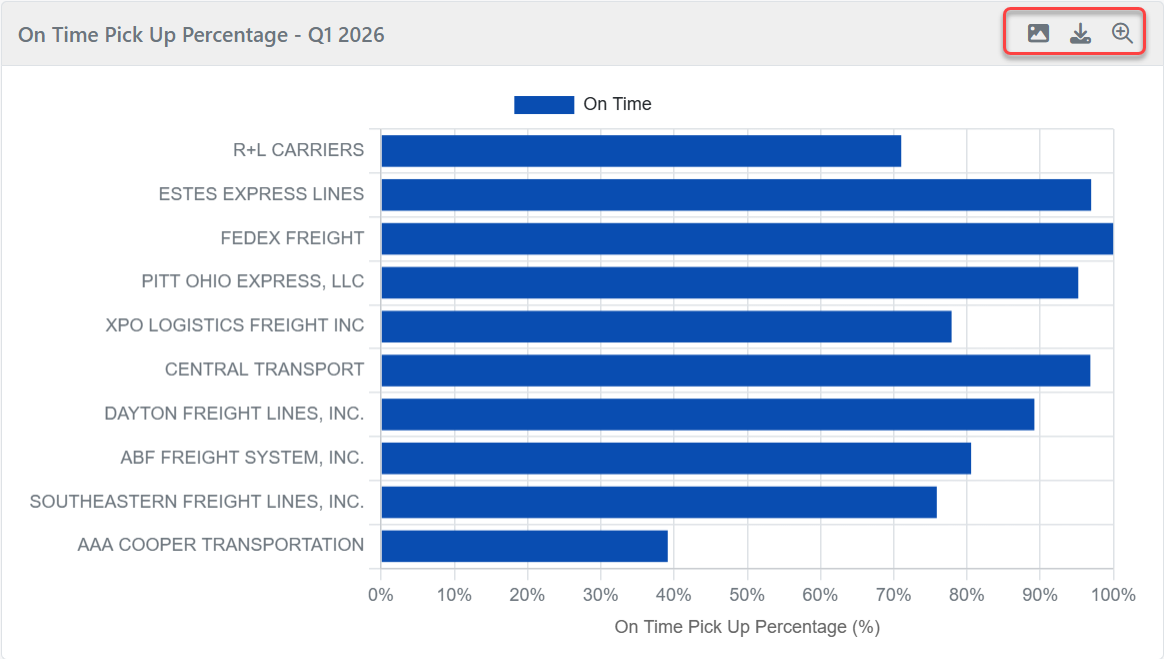Select the ABF FREIGHT SYSTEM, INC. bar
The image size is (1164, 659).
(676, 458)
